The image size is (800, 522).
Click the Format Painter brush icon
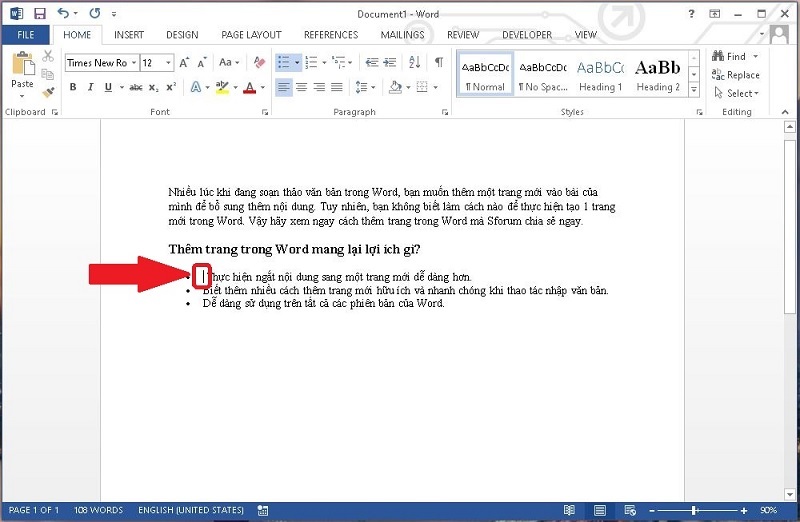click(48, 92)
